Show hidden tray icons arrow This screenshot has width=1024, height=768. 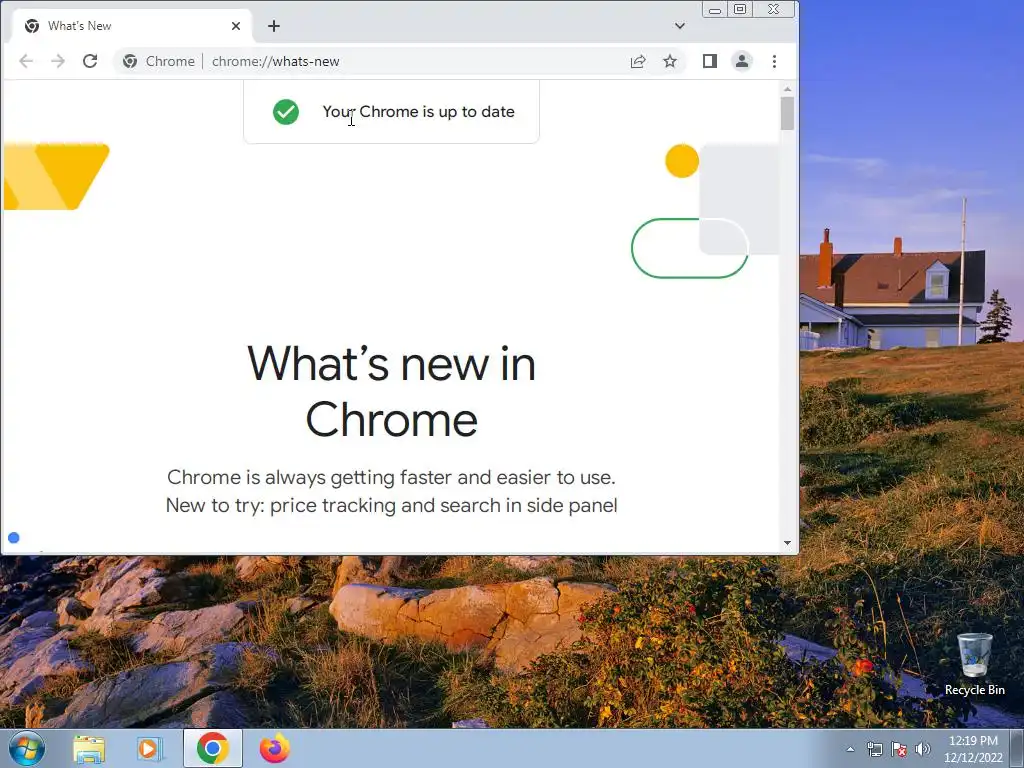pos(850,749)
